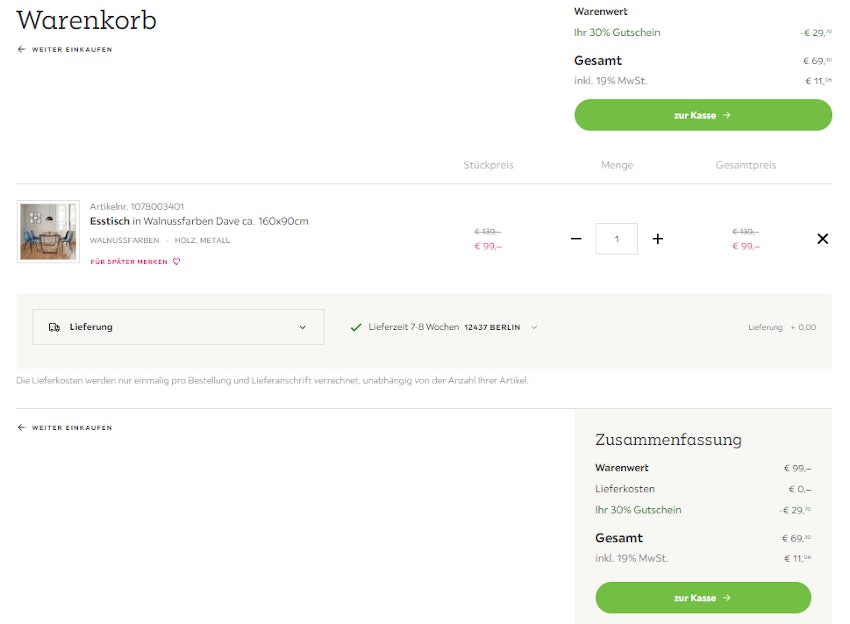Click the back arrow beside top 'Weiter einkaufen'
This screenshot has height=624, width=850.
click(x=22, y=49)
